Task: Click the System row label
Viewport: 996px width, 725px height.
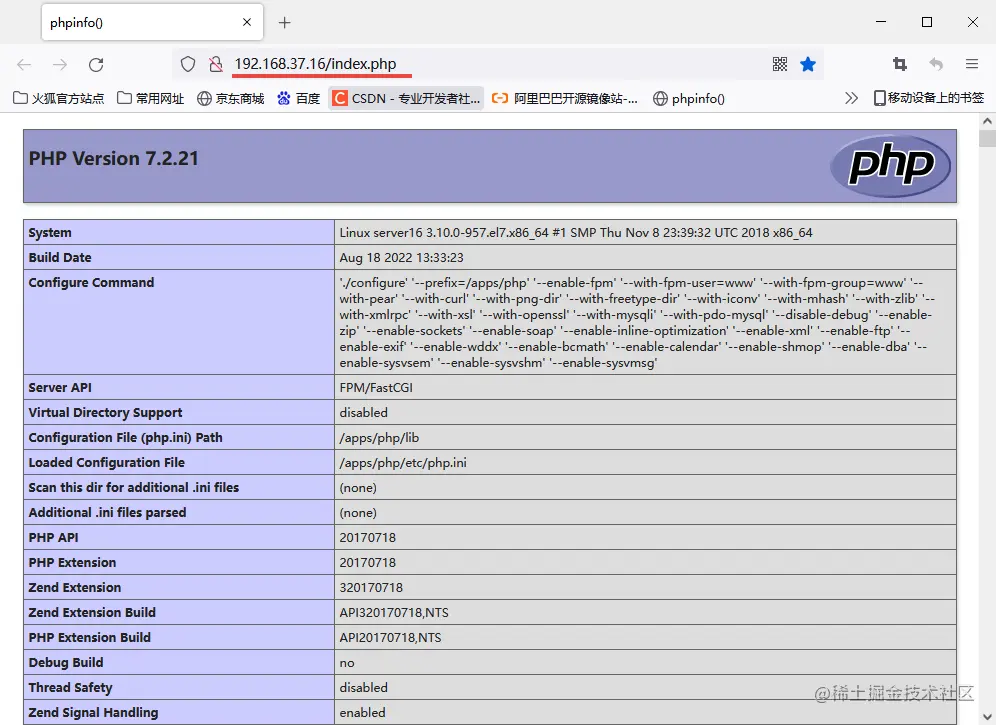Action: click(50, 233)
